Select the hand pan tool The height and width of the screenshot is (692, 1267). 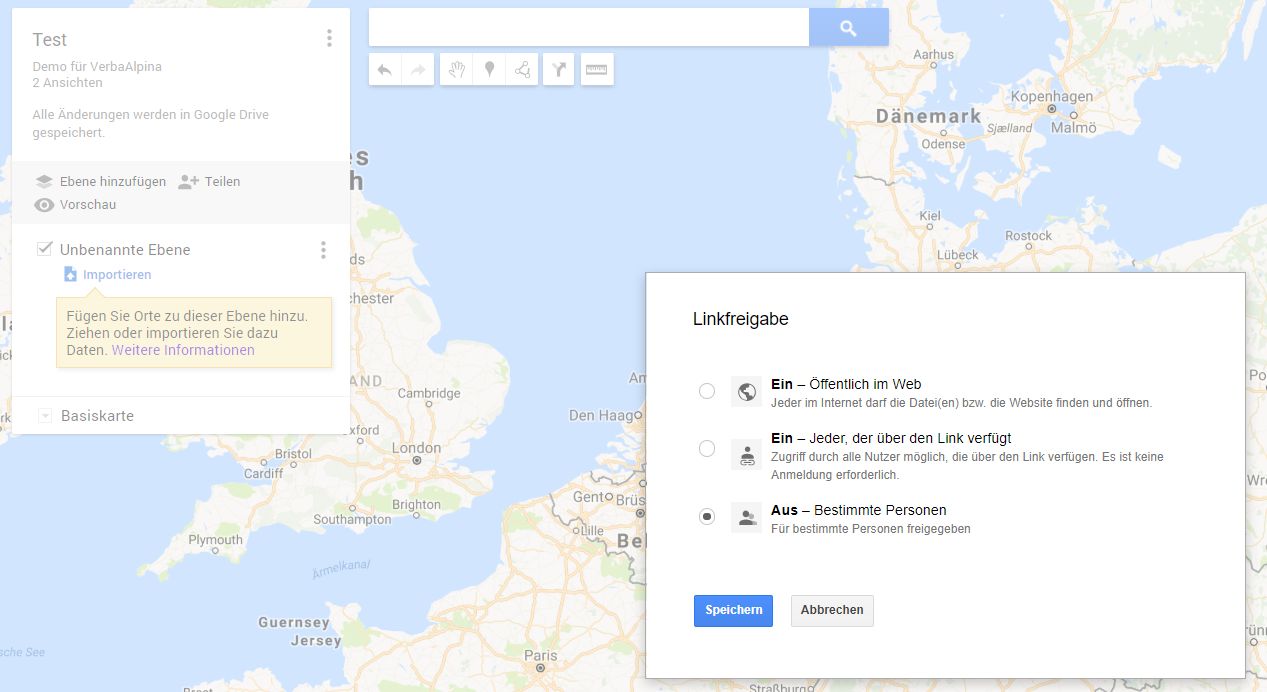456,69
